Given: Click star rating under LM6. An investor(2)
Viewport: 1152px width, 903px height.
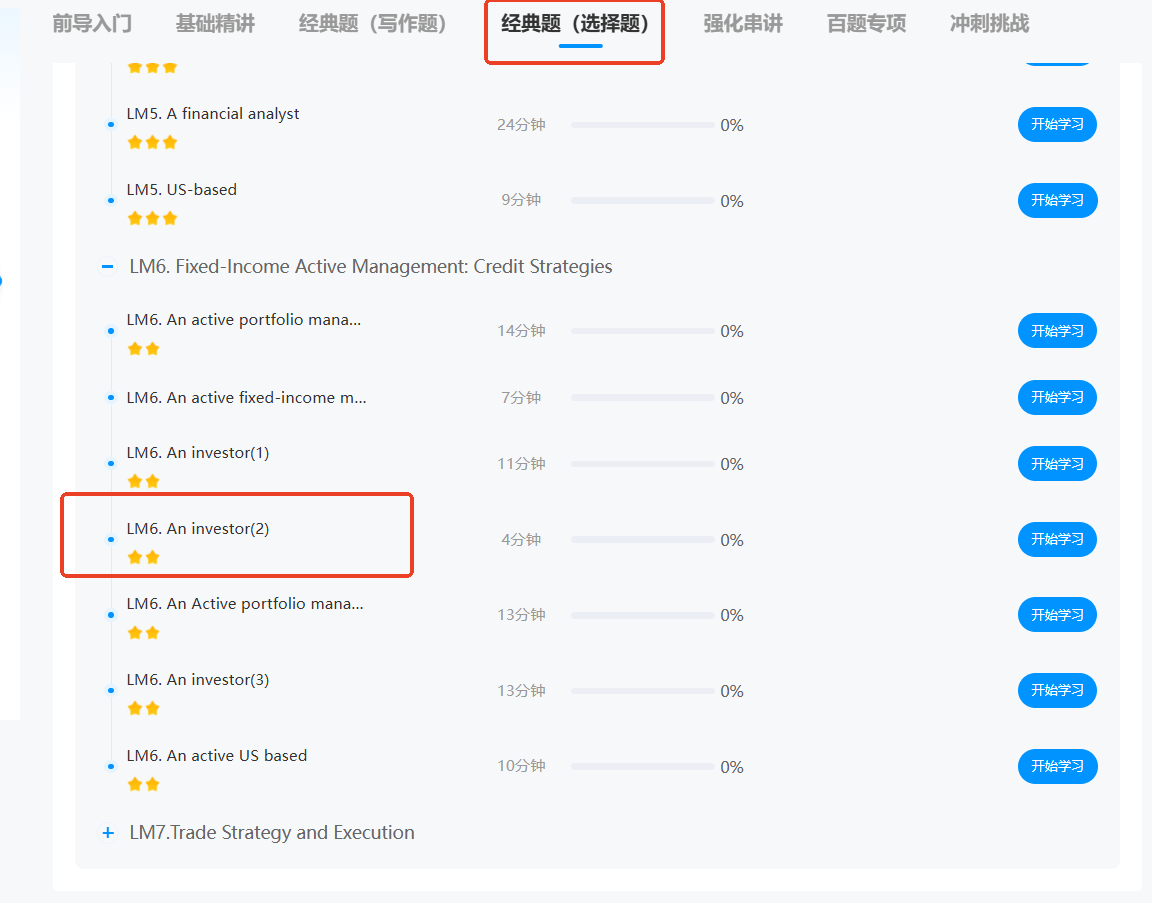Looking at the screenshot, I should [143, 557].
